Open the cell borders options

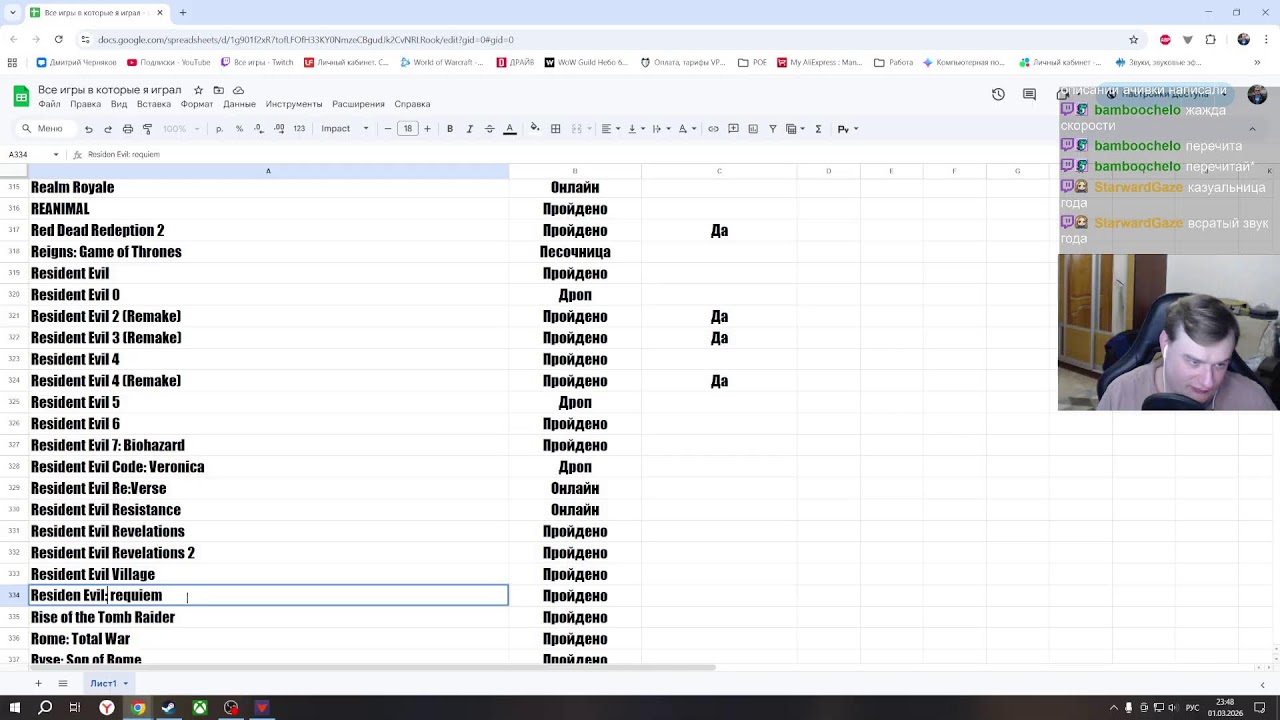tap(556, 129)
